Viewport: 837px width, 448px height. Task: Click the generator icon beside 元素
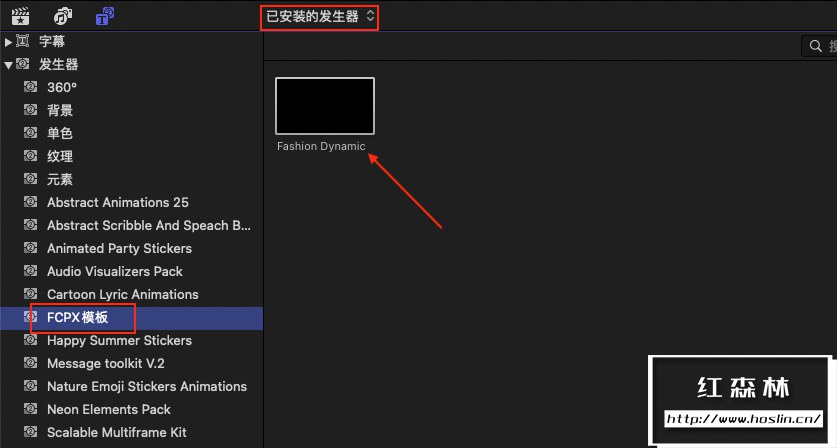pos(31,178)
